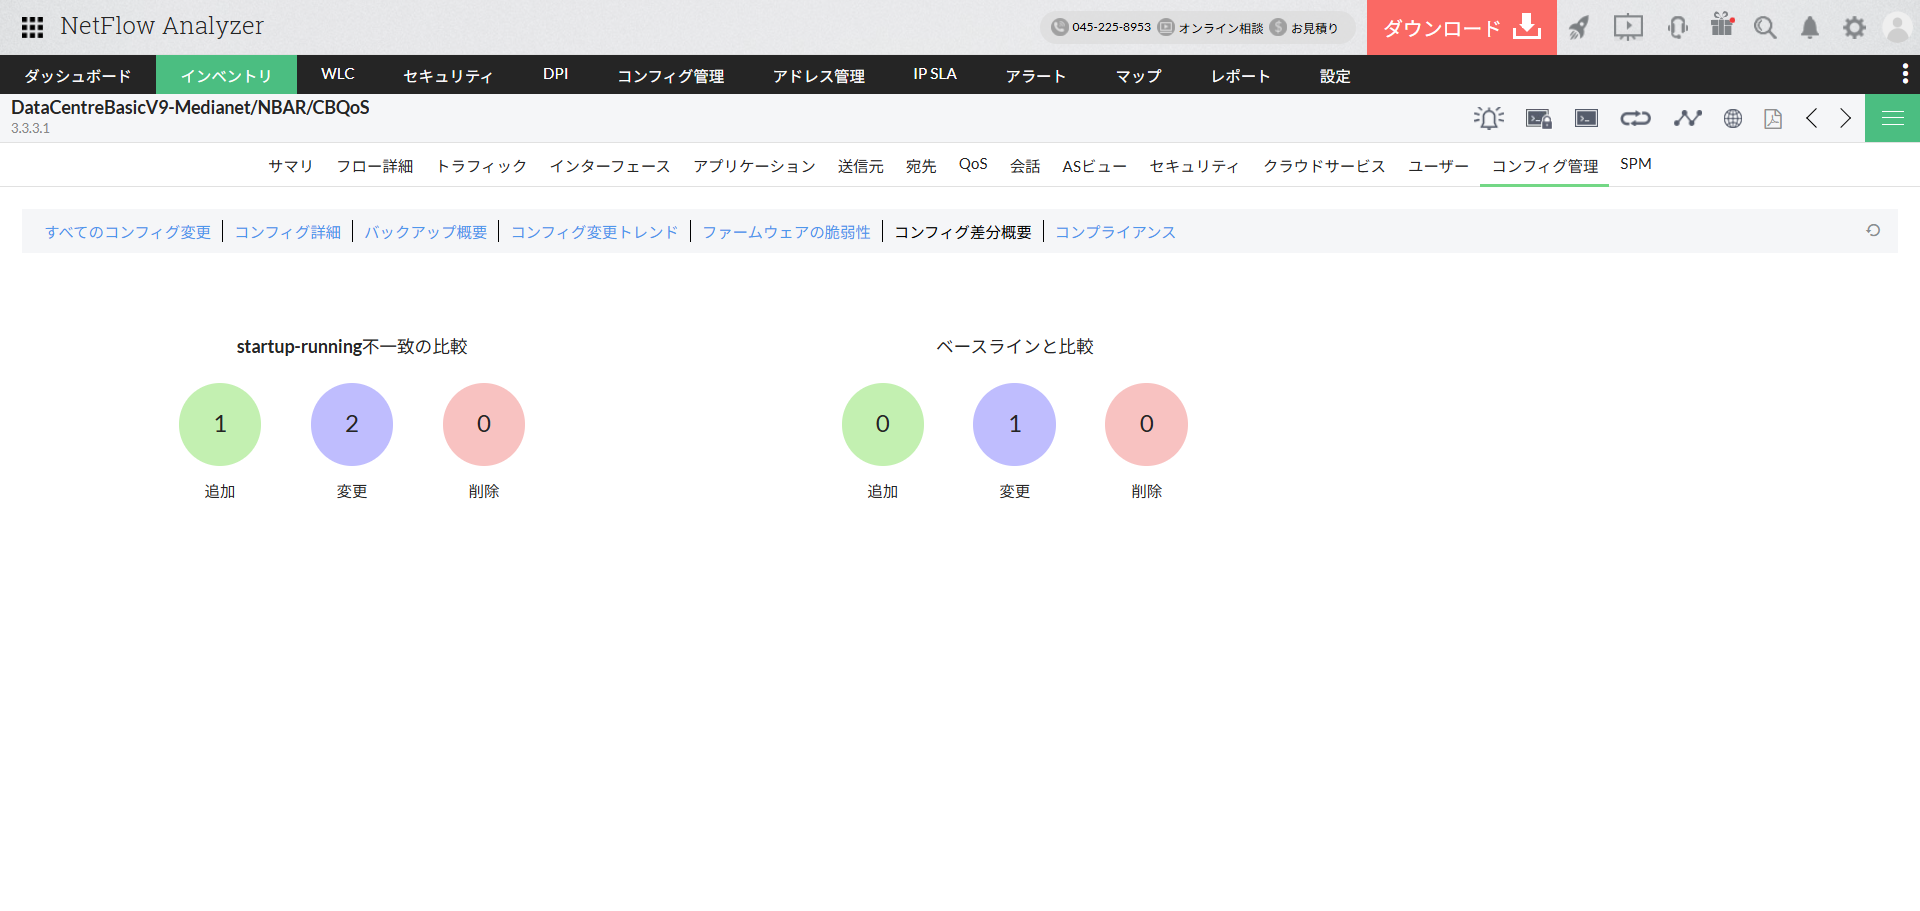The width and height of the screenshot is (1920, 911).
Task: Open the コンプライアンス link
Action: point(1115,232)
